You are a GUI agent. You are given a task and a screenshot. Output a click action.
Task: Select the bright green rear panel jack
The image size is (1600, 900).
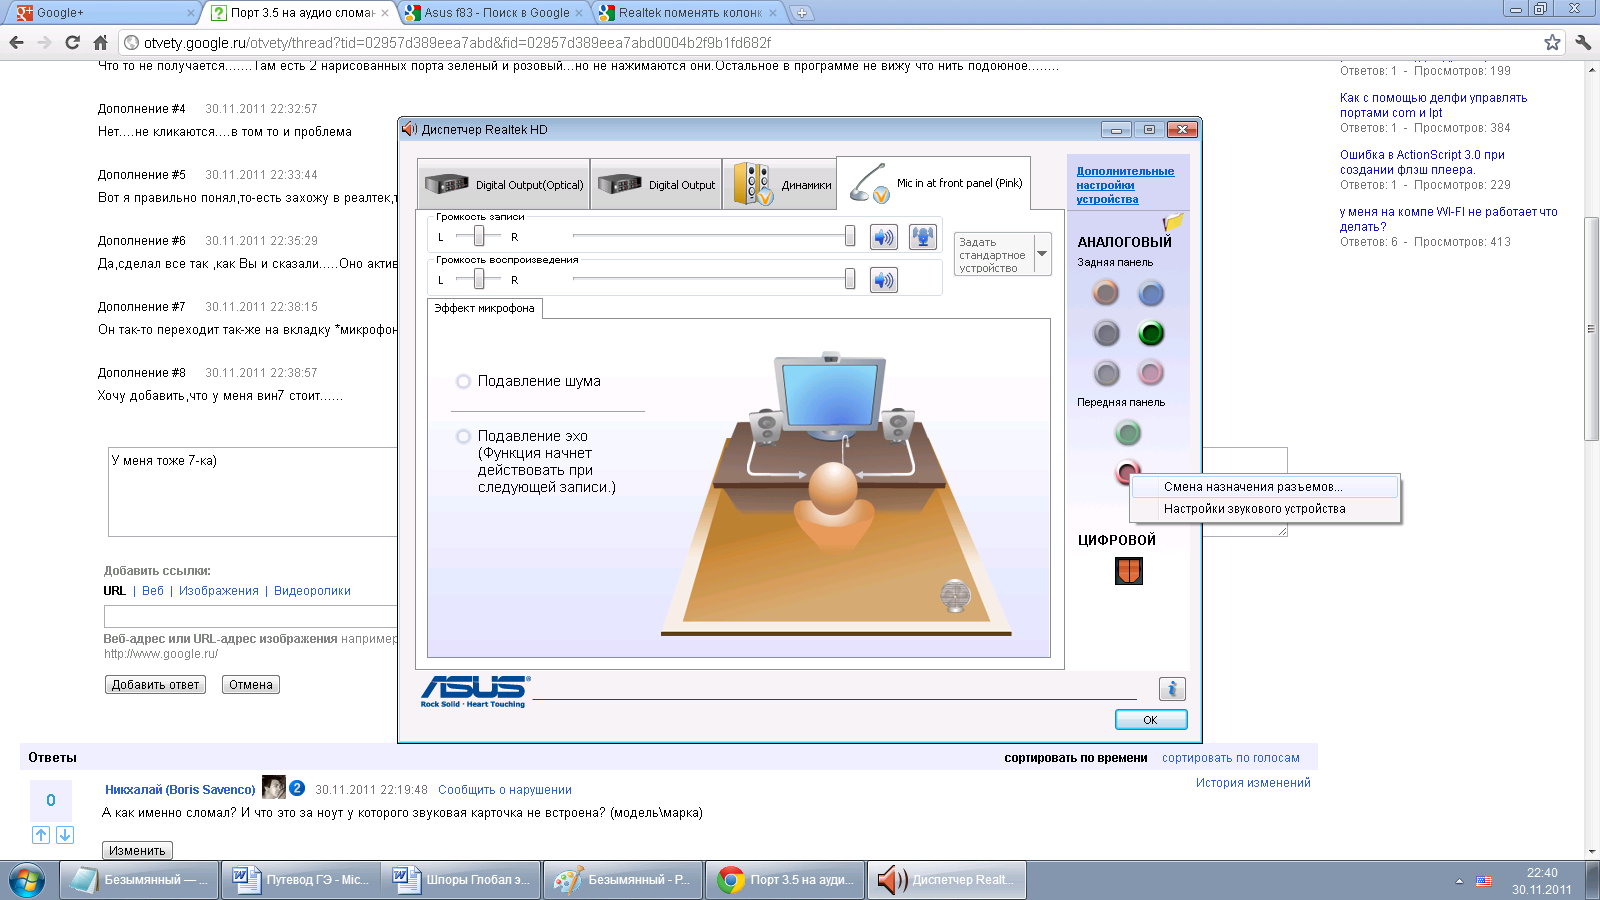[x=1151, y=333]
